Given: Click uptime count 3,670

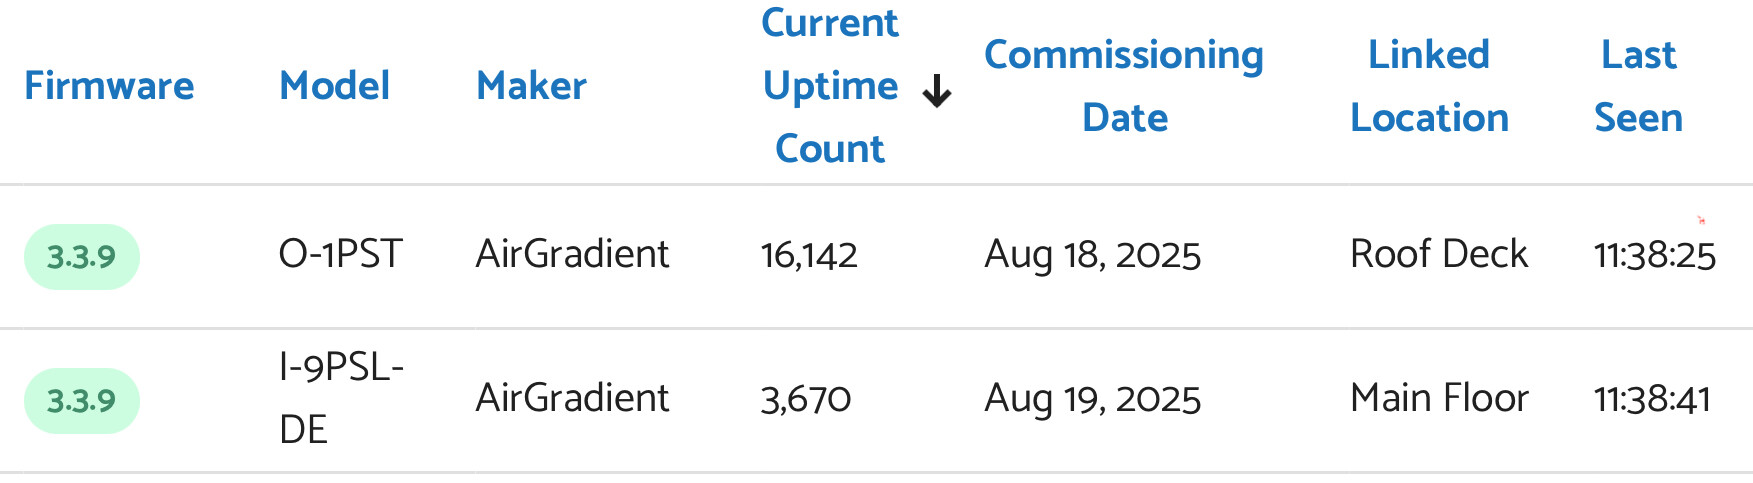Looking at the screenshot, I should [806, 399].
